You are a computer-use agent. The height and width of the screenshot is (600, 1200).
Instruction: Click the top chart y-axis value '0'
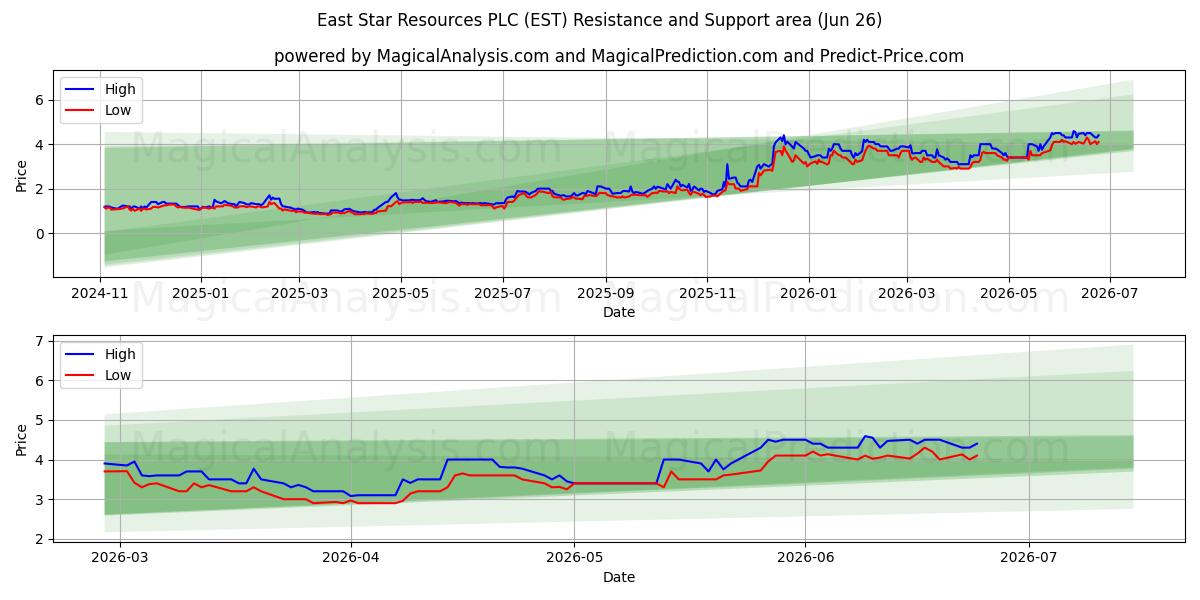[41, 234]
